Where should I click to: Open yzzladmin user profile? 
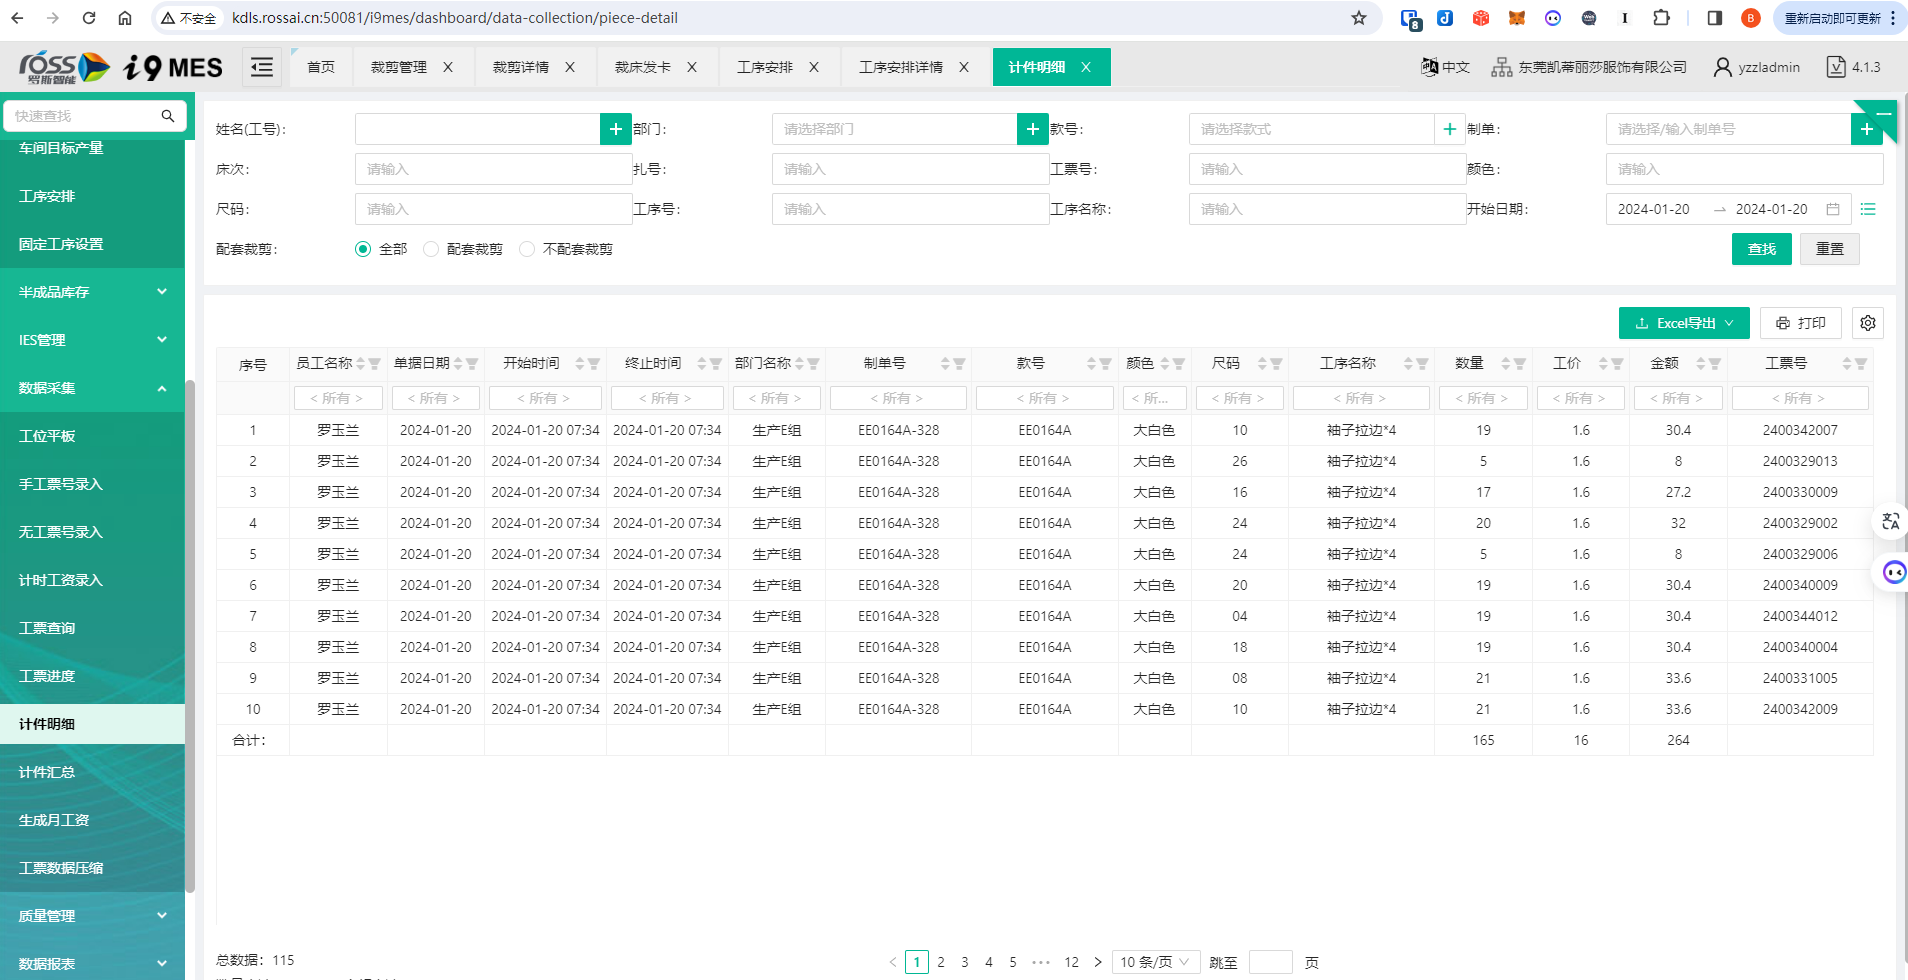pos(1756,67)
